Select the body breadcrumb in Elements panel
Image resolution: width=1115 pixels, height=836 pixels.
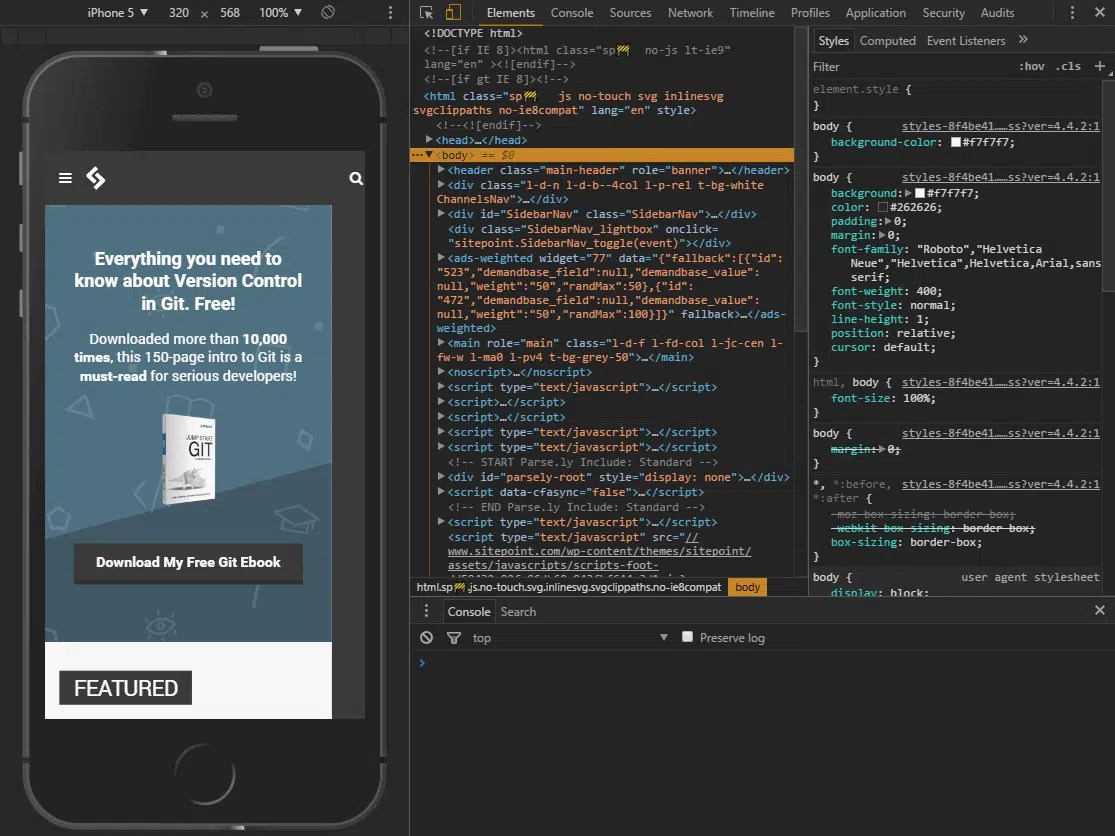(747, 587)
